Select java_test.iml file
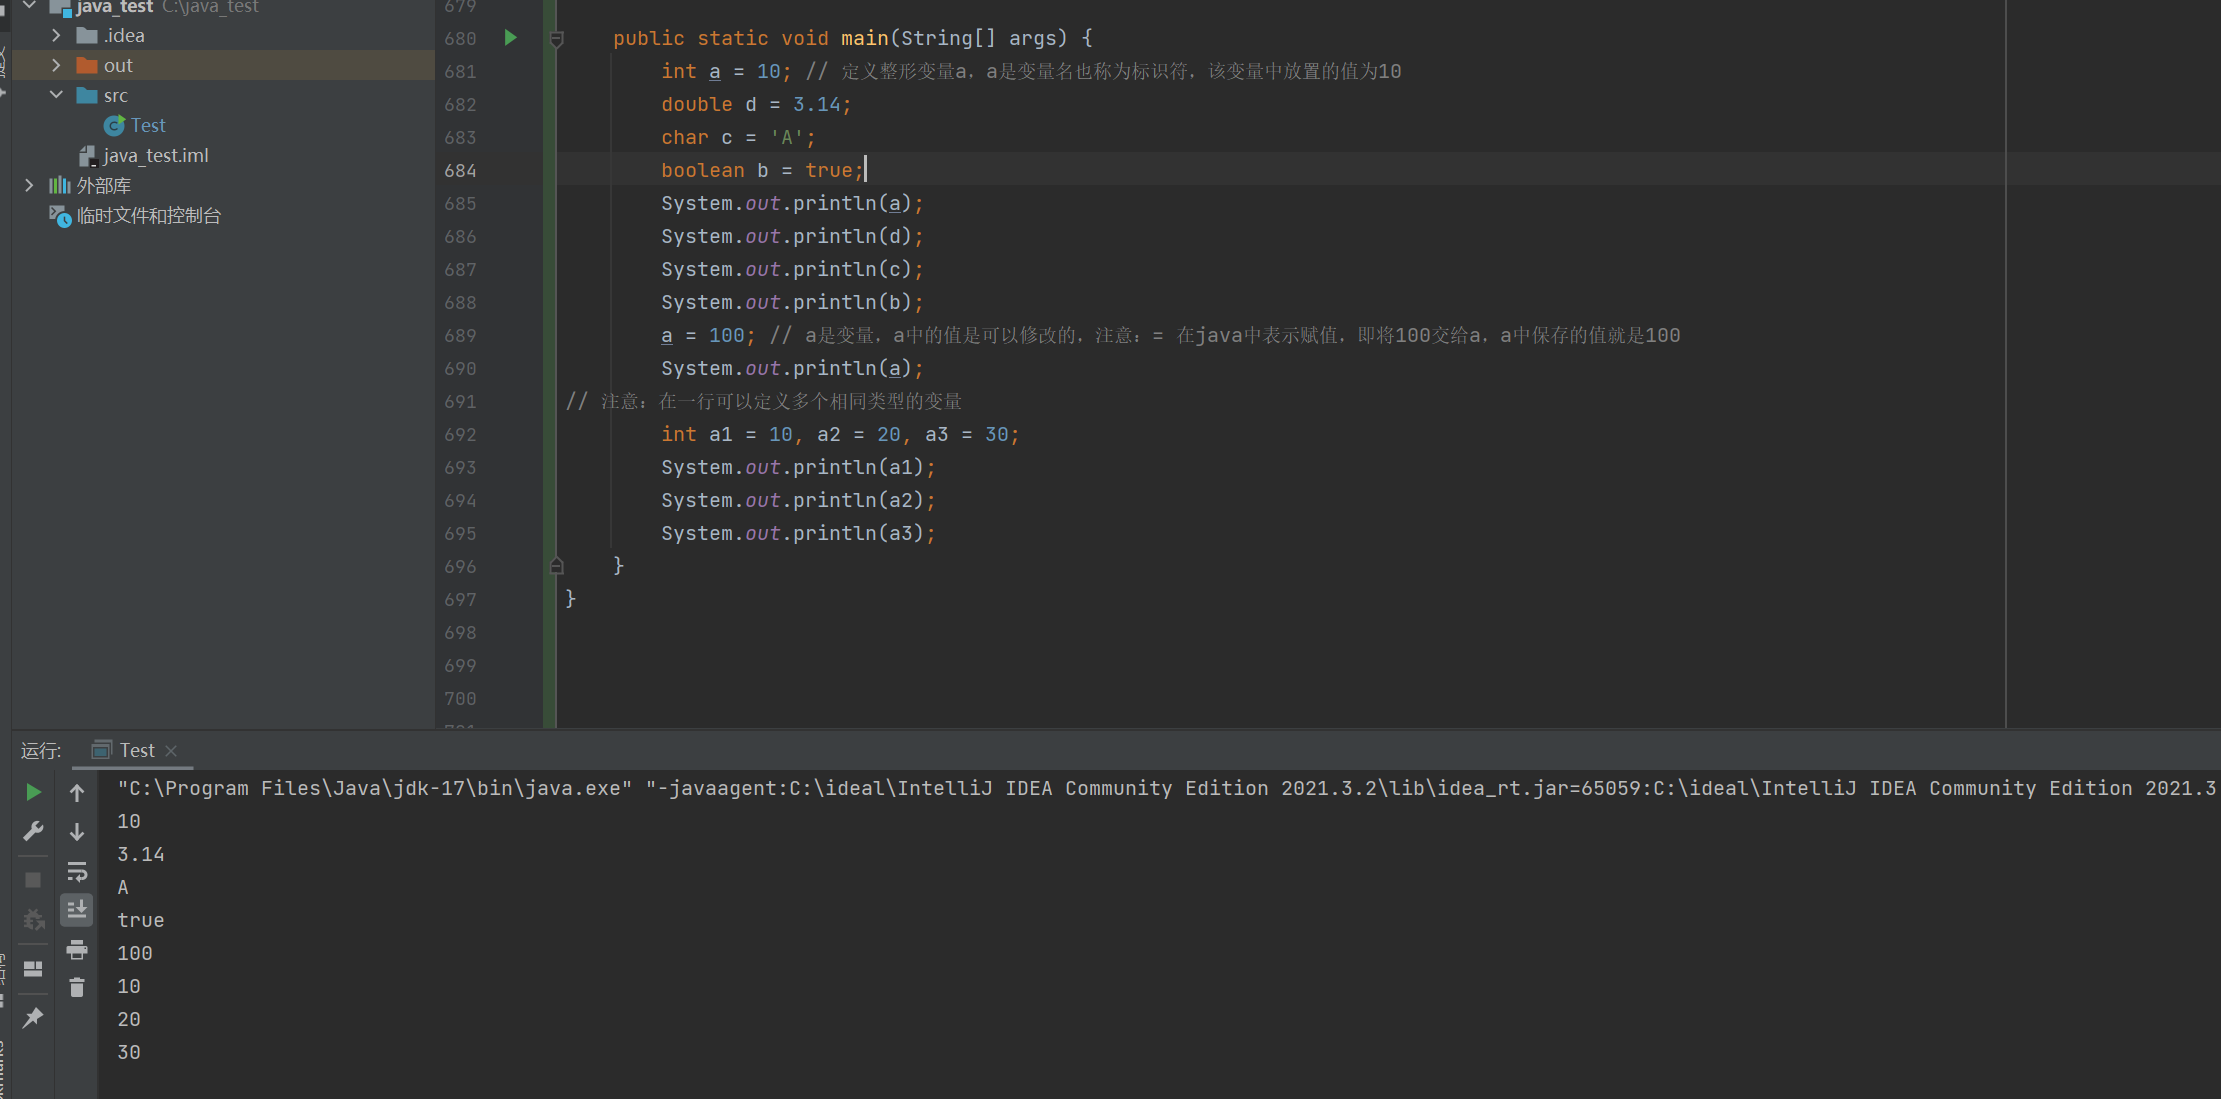Viewport: 2221px width, 1099px height. [x=155, y=155]
